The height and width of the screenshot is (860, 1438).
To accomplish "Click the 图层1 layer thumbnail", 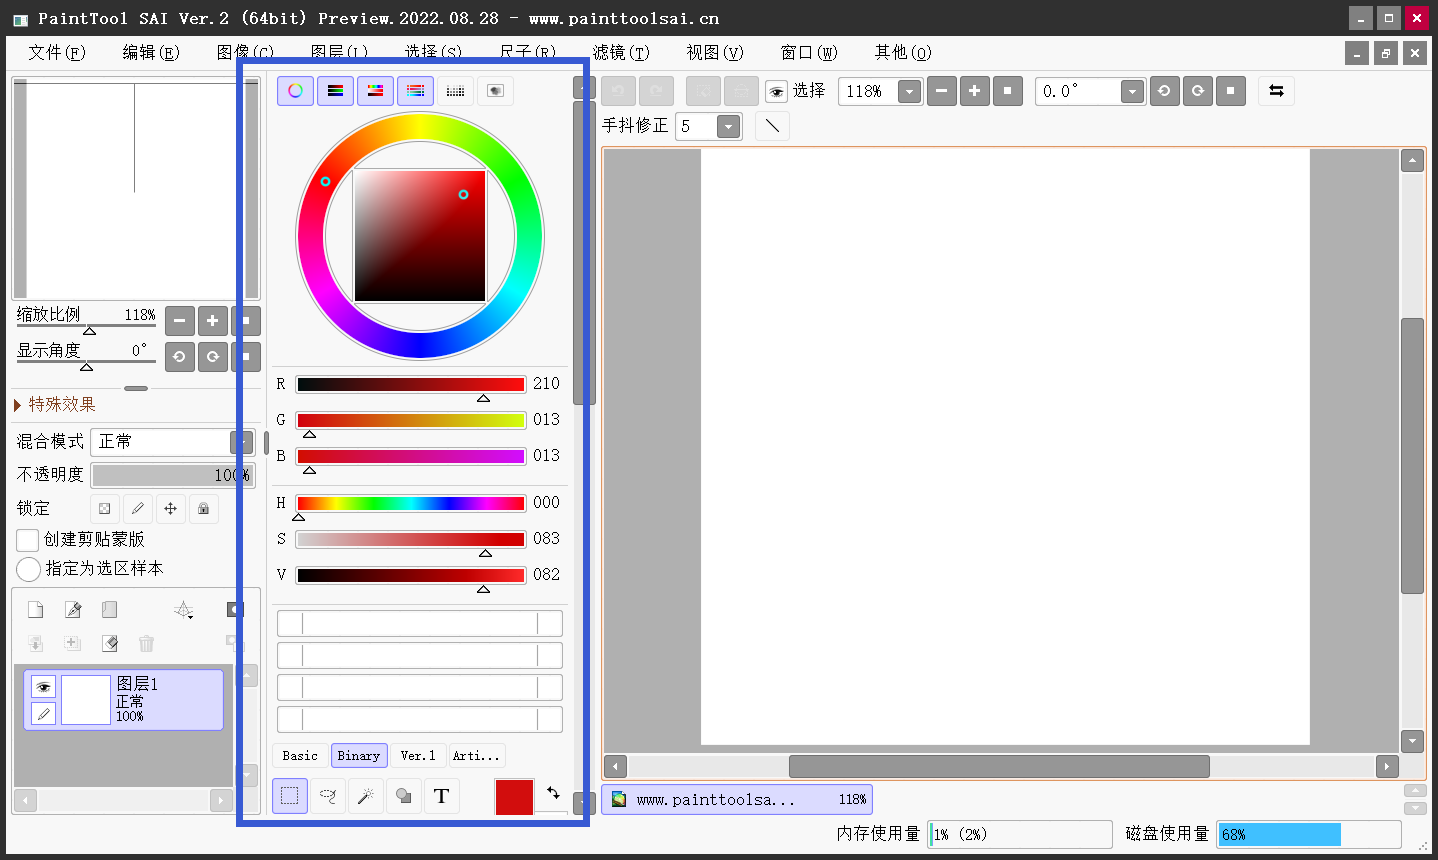I will coord(86,699).
